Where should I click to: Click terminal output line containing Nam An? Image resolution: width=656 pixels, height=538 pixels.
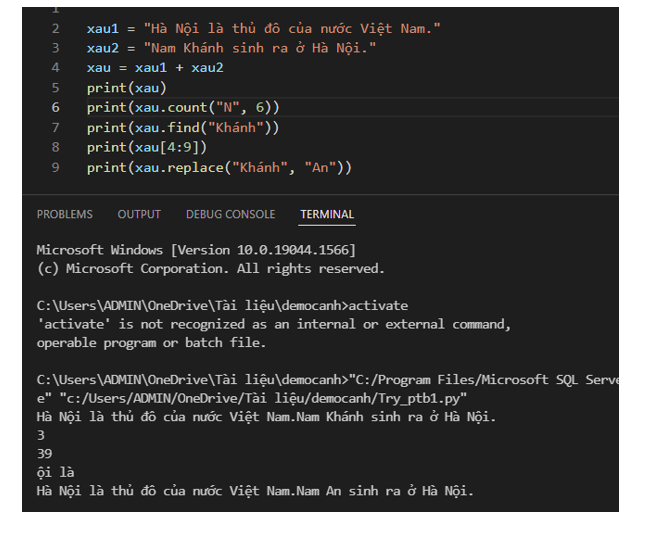coord(255,491)
